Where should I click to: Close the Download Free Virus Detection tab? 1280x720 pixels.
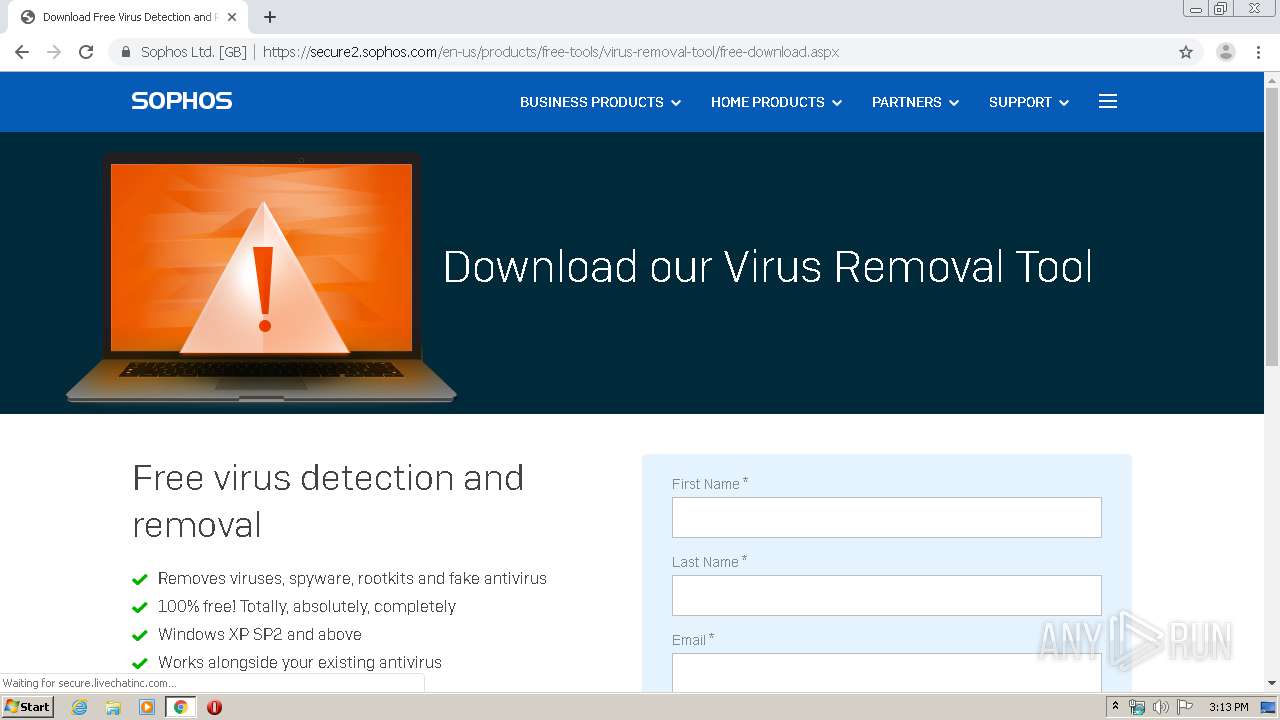coord(232,17)
